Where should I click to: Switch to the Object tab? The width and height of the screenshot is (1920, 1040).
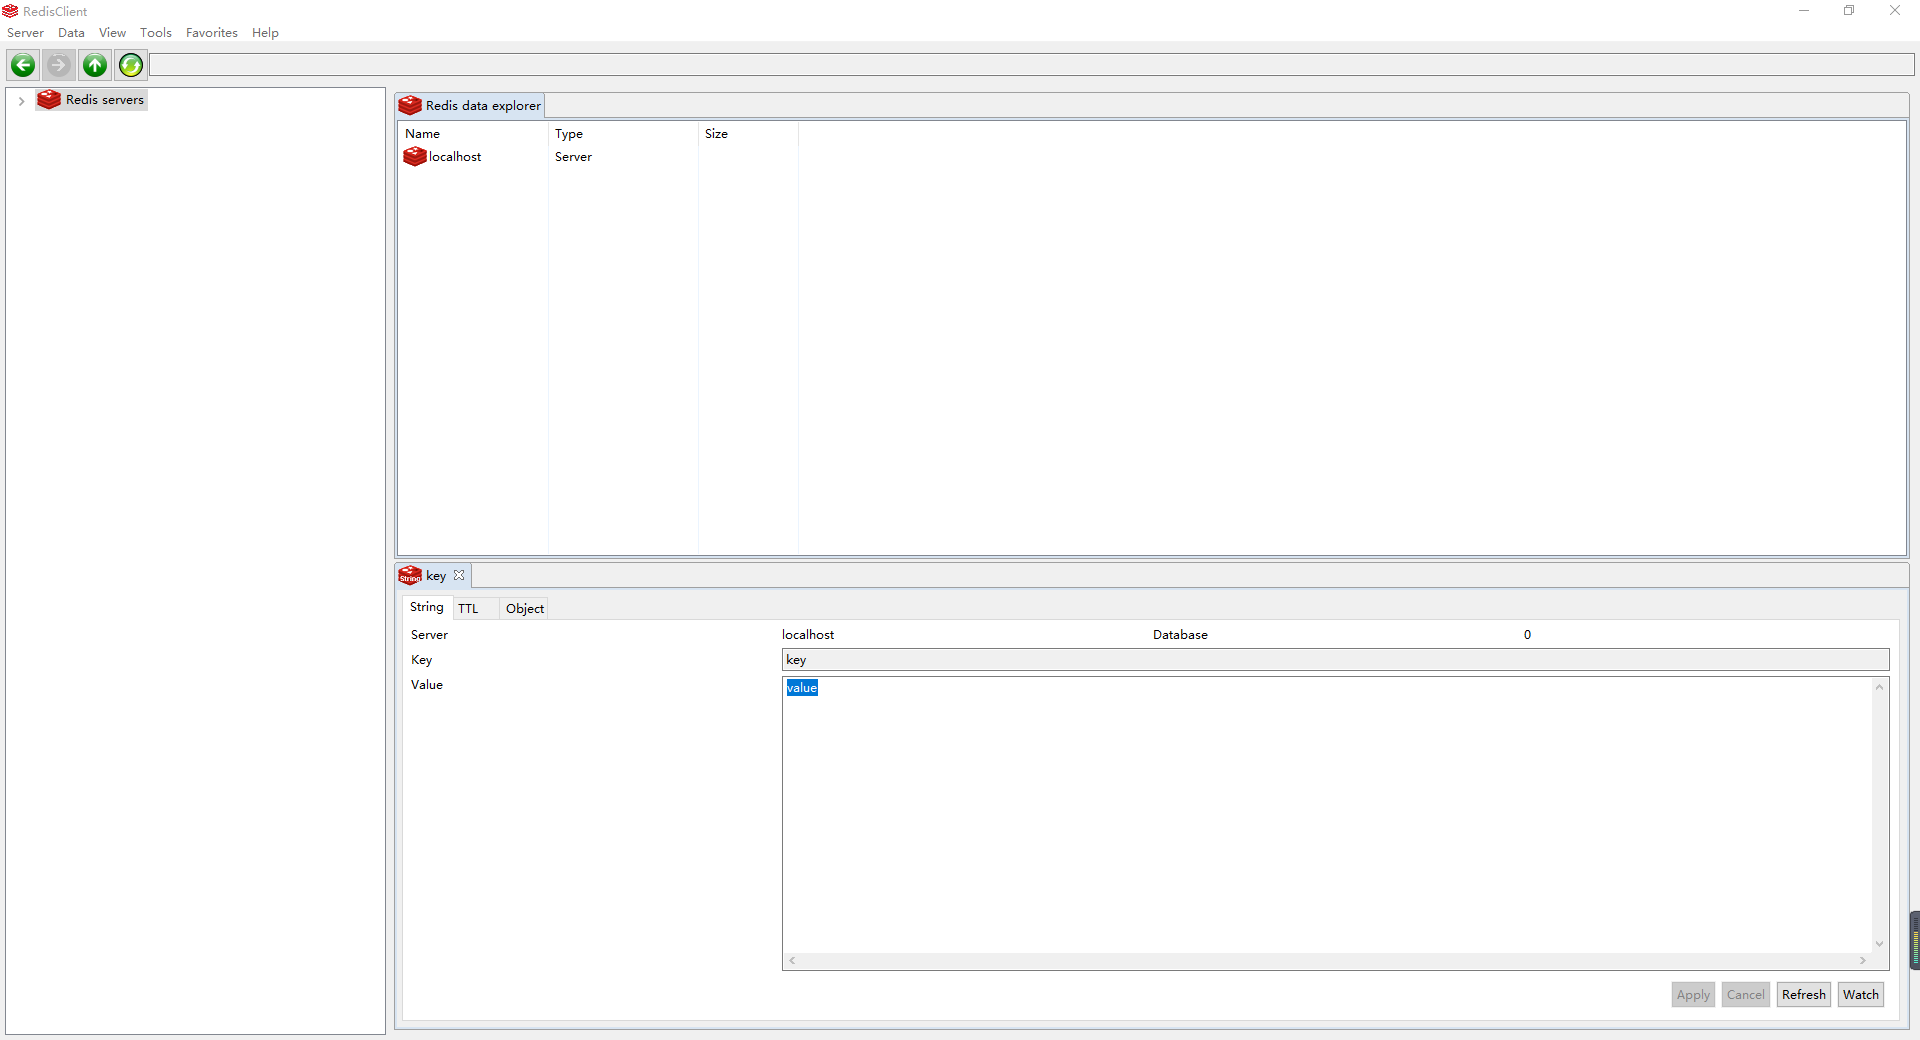point(525,609)
